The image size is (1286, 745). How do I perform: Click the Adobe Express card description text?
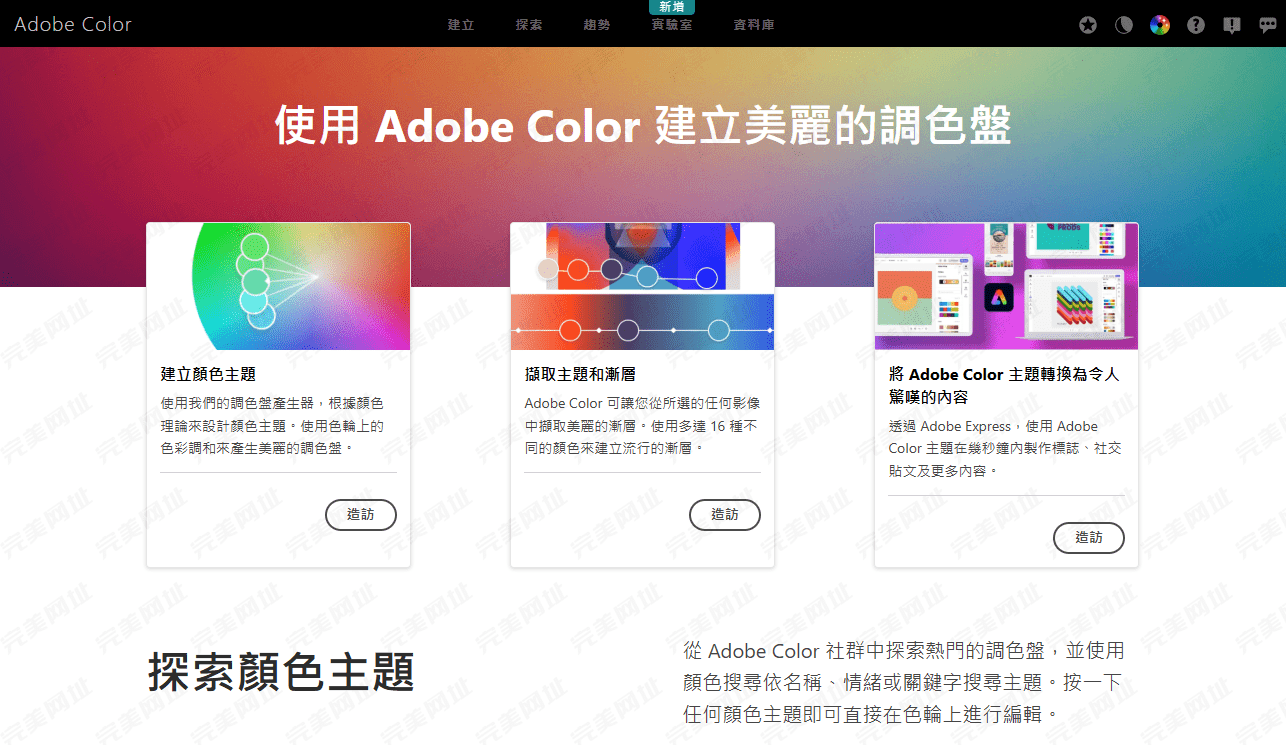(1005, 448)
